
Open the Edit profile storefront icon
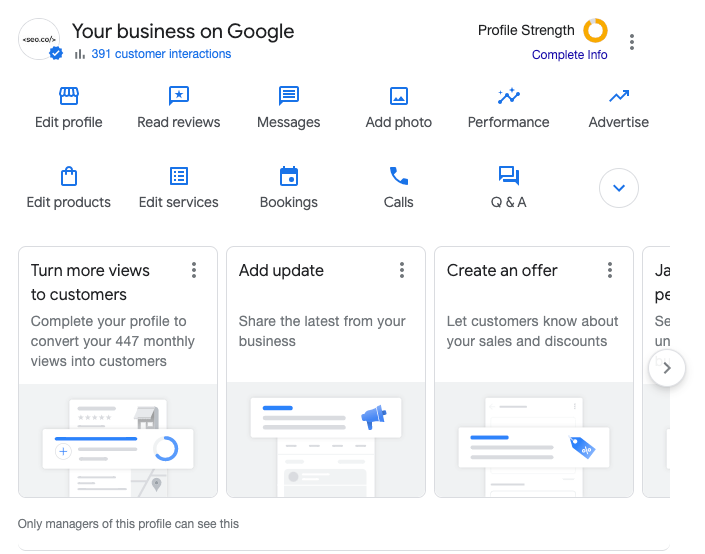click(x=69, y=97)
